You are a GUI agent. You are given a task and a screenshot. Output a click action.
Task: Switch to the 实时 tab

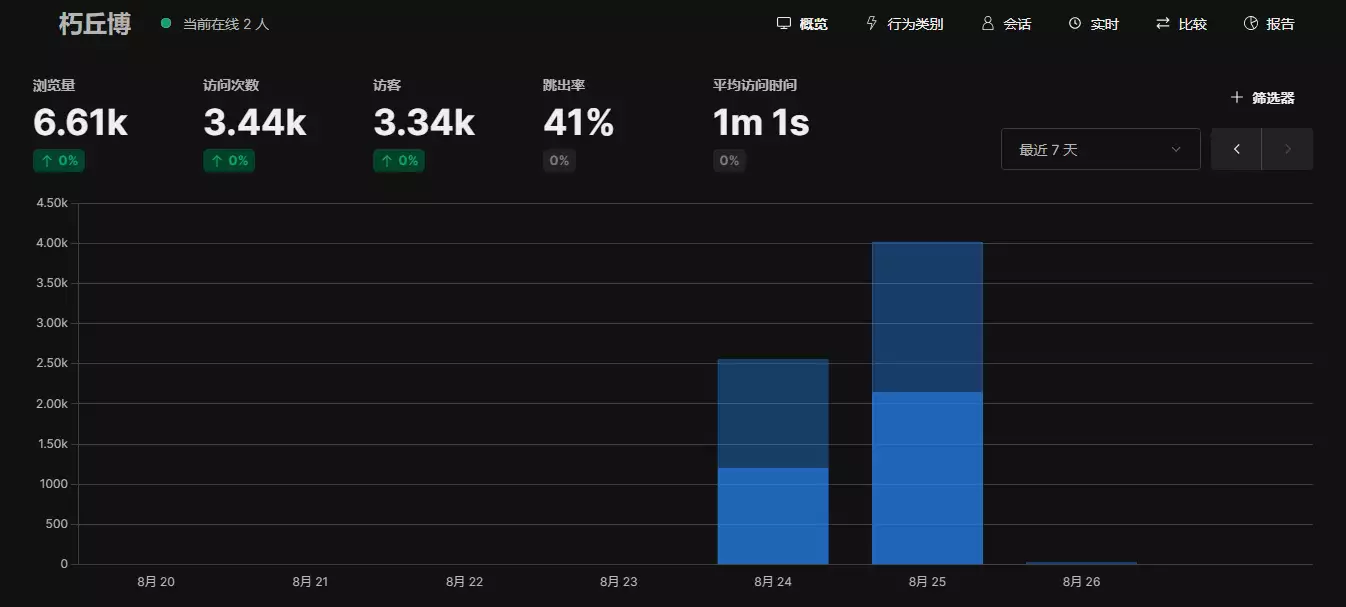coord(1104,23)
